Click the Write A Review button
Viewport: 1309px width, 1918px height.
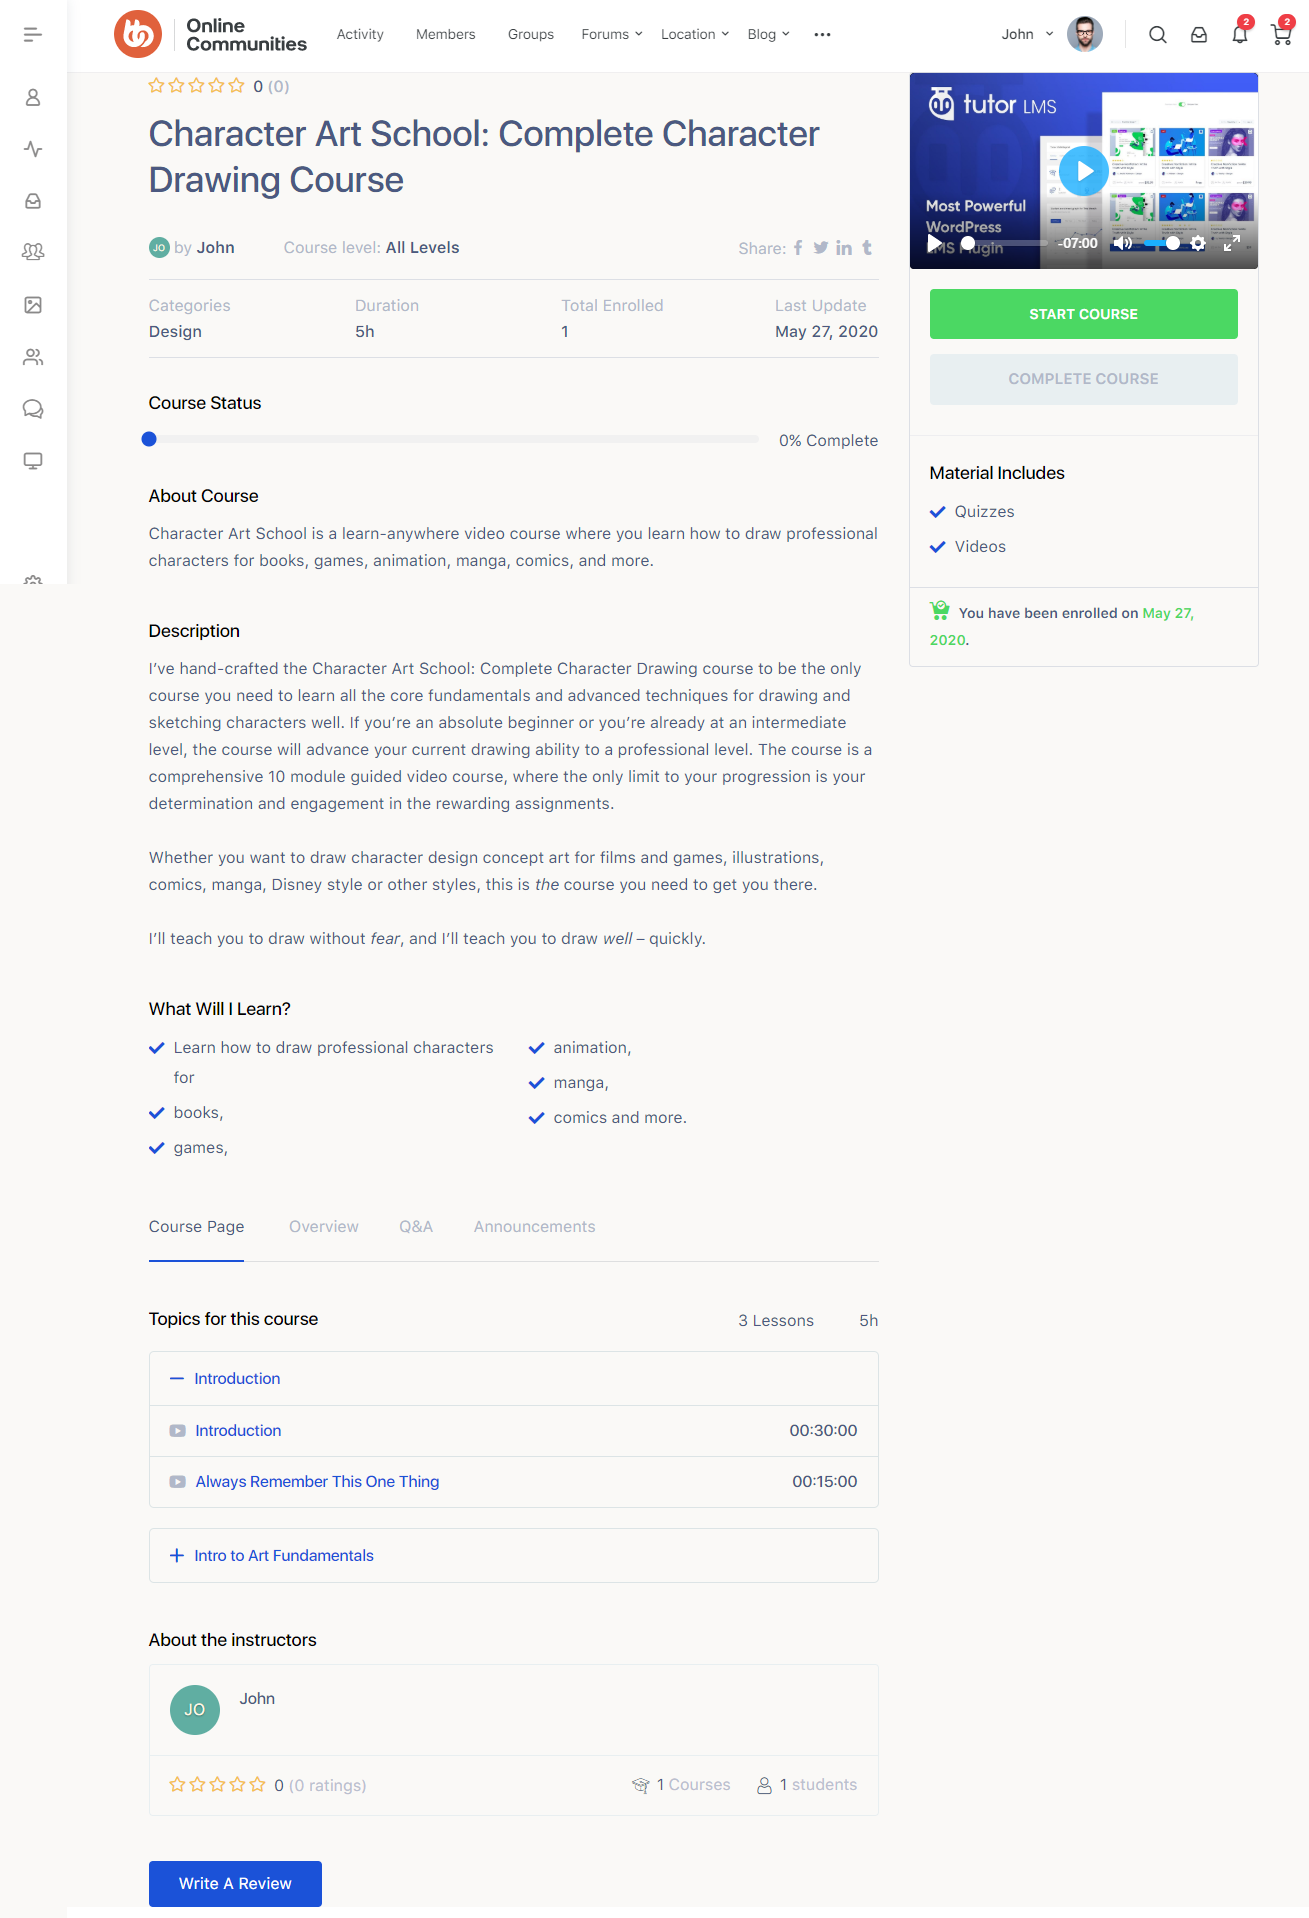[x=235, y=1884]
